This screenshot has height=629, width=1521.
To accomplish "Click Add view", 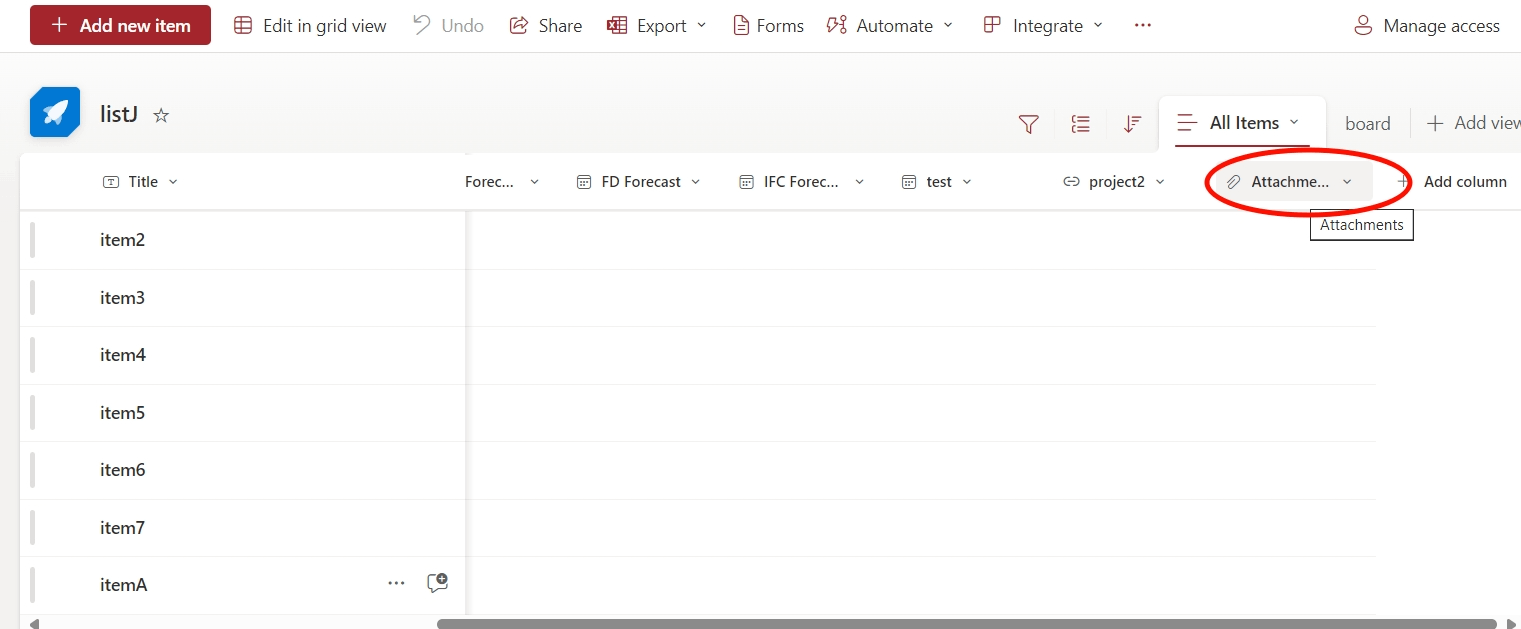I will [x=1473, y=123].
